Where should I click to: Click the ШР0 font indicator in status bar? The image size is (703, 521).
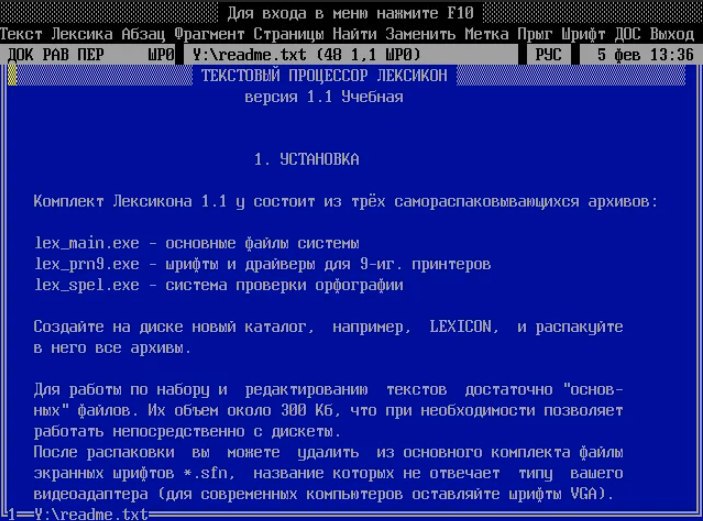pyautogui.click(x=161, y=54)
